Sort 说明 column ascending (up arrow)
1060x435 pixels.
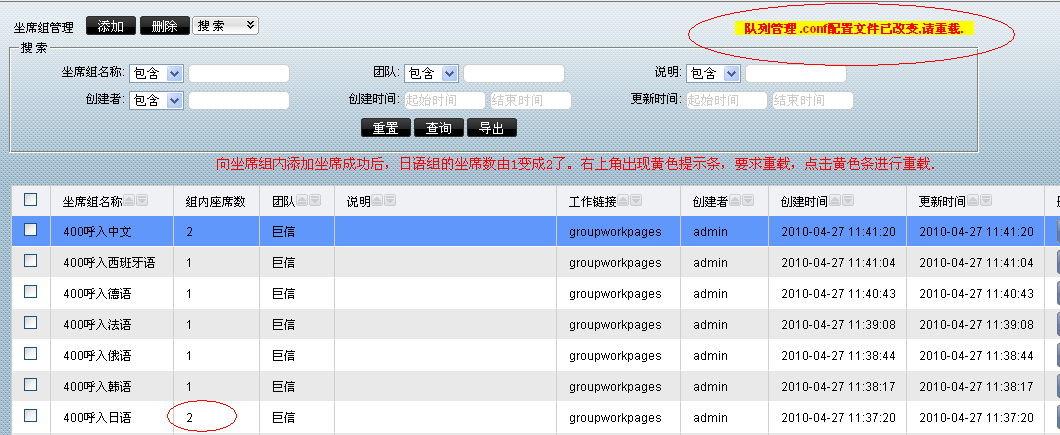378,201
